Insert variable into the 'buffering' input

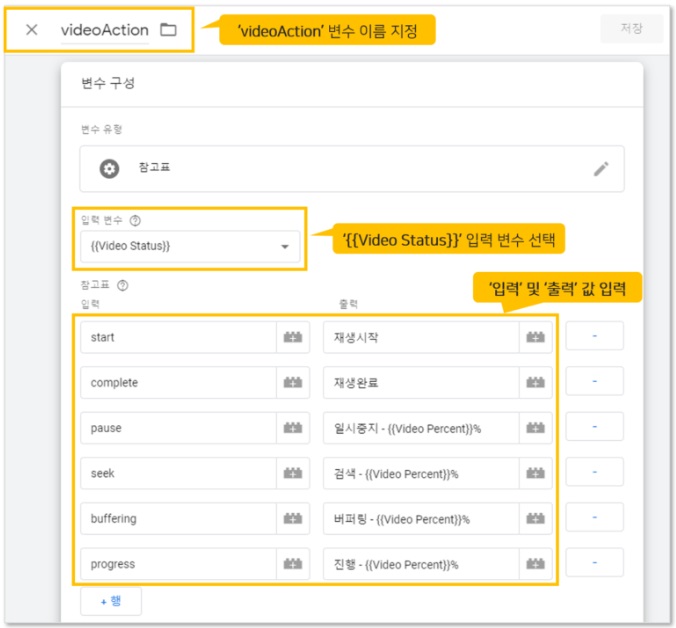pyautogui.click(x=293, y=519)
